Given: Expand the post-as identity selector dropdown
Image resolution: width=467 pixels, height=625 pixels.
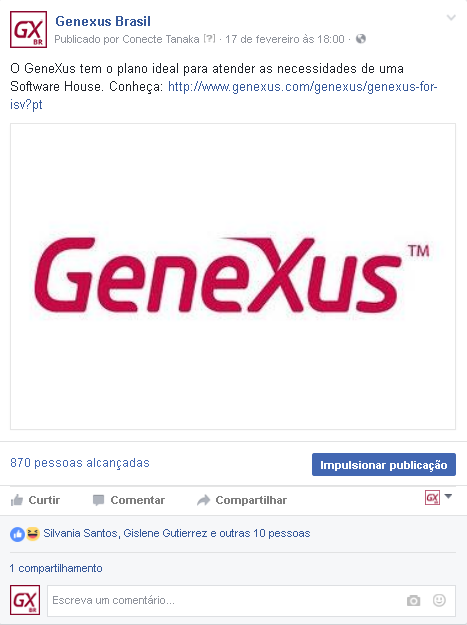Looking at the screenshot, I should pos(438,497).
